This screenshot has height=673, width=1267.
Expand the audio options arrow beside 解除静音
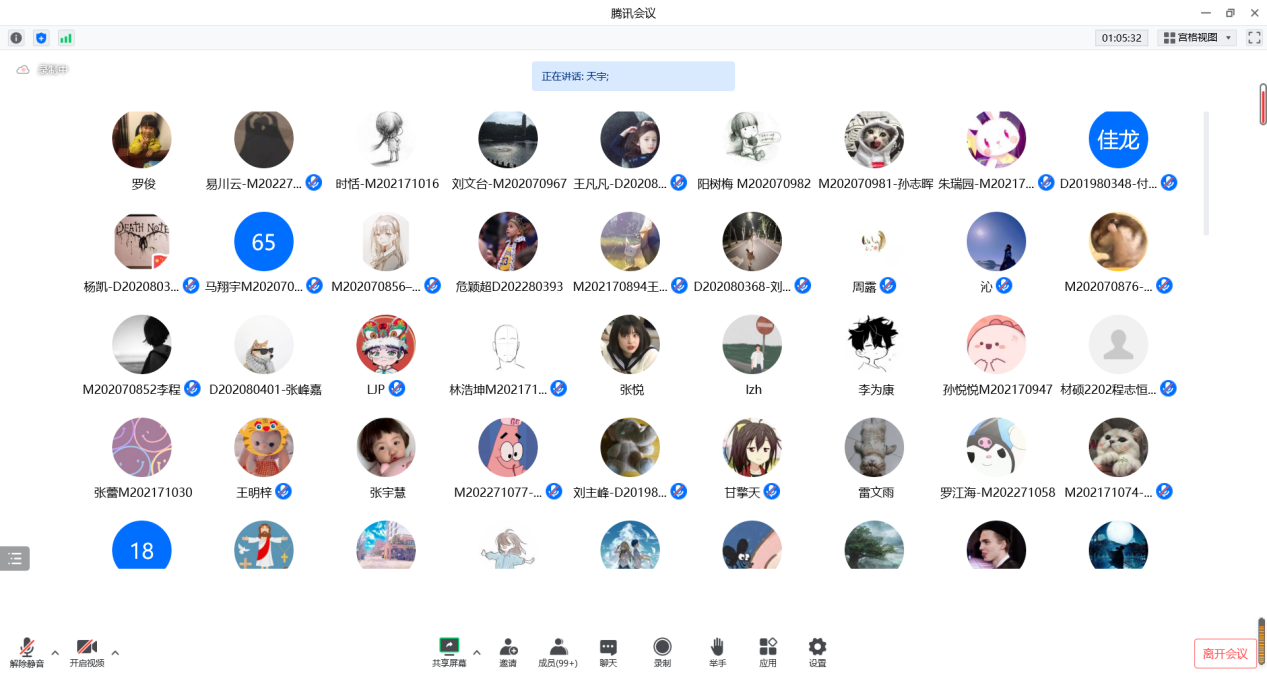click(55, 653)
